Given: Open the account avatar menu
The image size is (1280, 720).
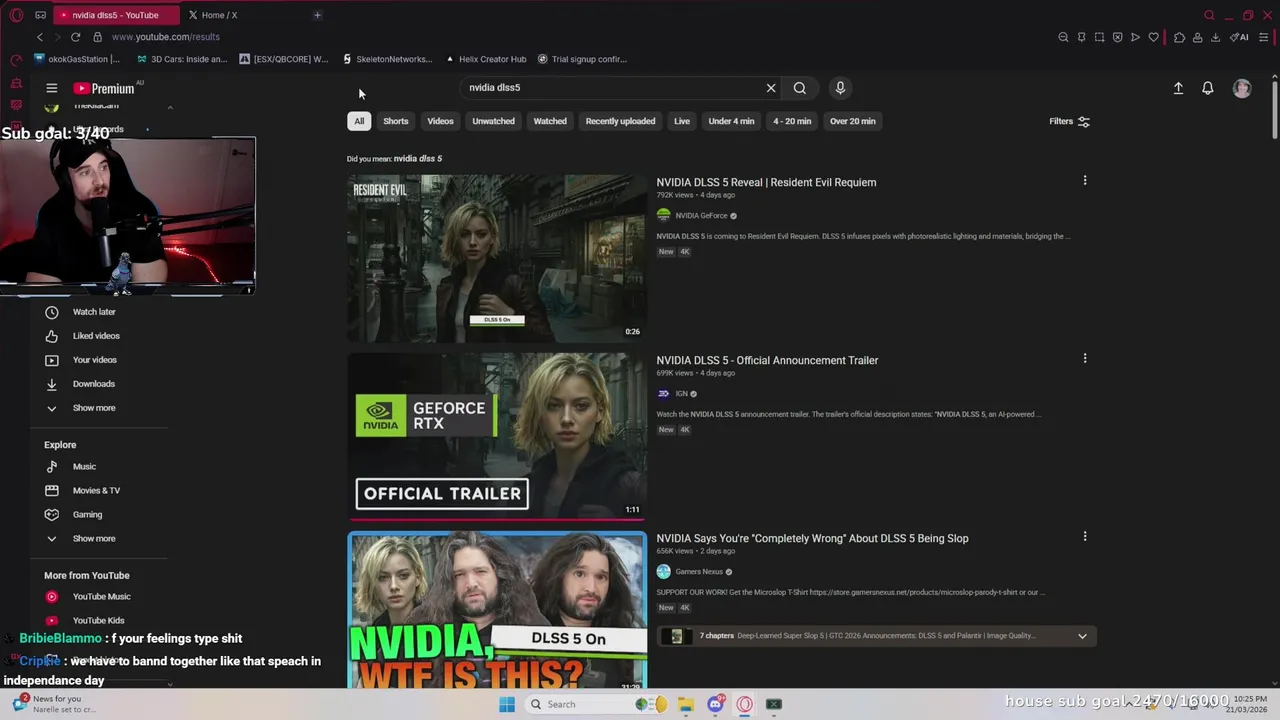Looking at the screenshot, I should [1242, 88].
